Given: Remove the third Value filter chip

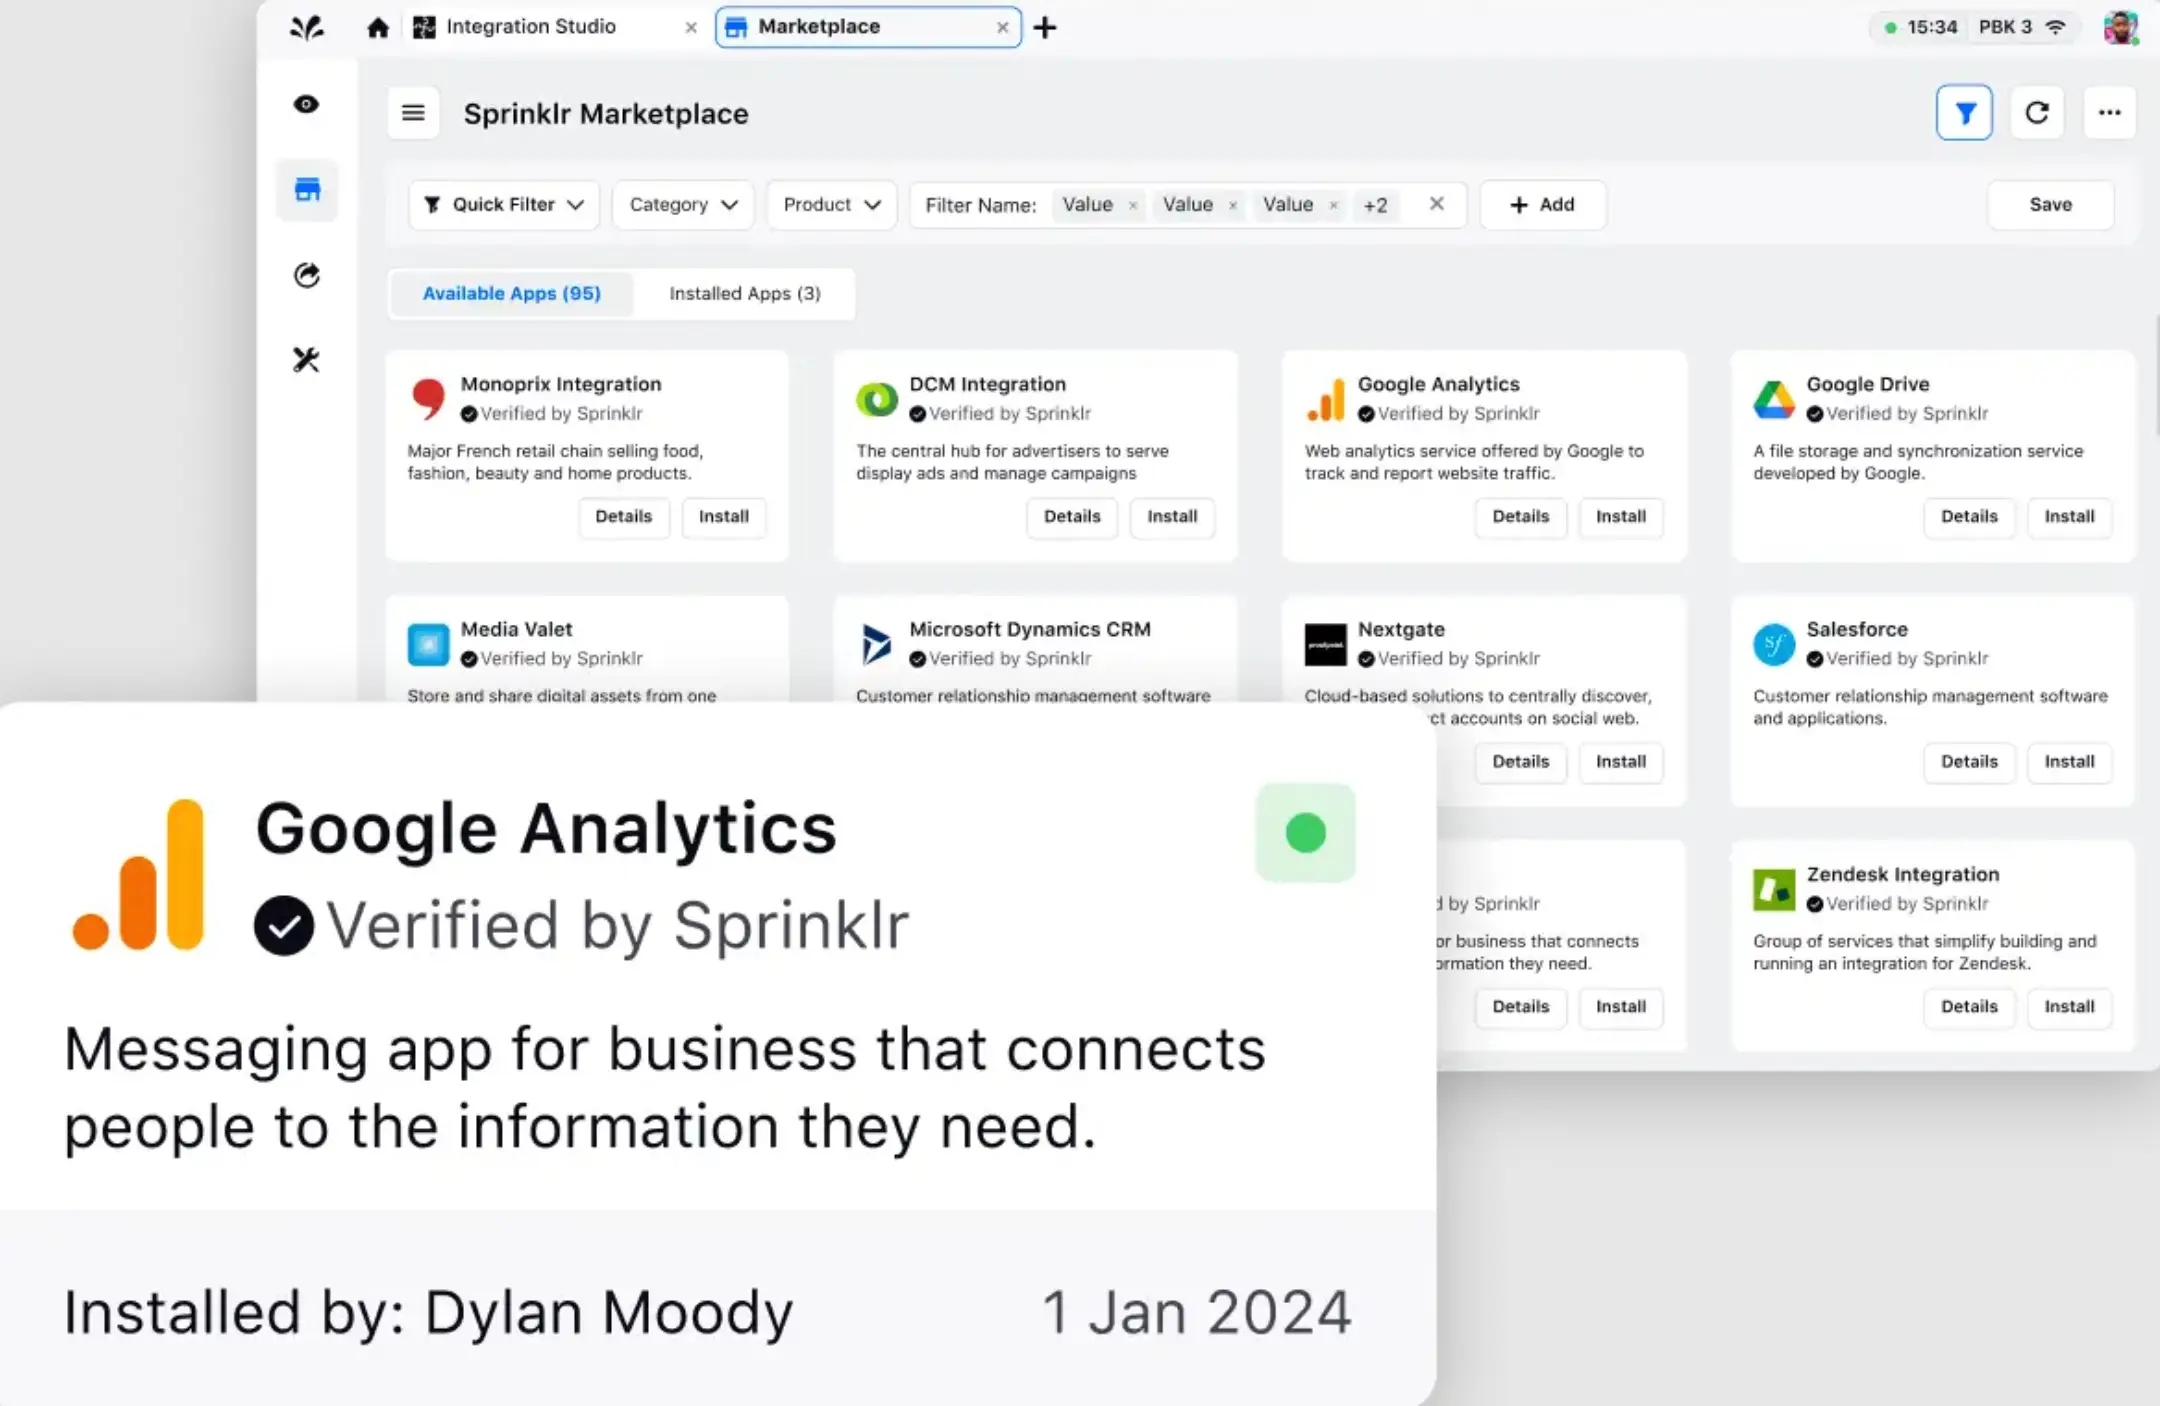Looking at the screenshot, I should click(1333, 206).
